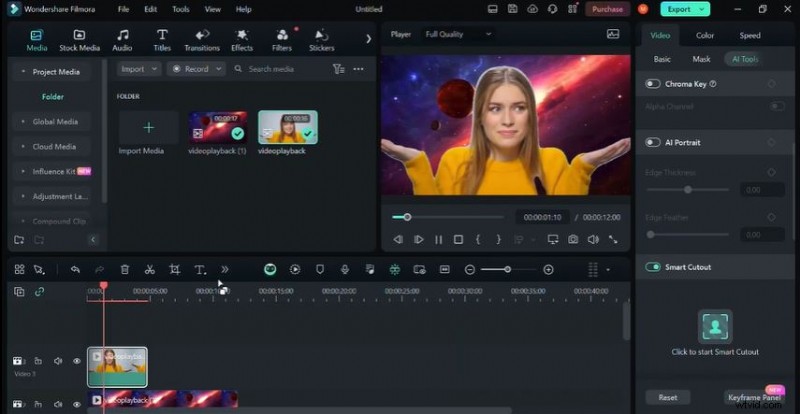The width and height of the screenshot is (800, 414).
Task: Enable the Chroma Key toggle
Action: pyautogui.click(x=653, y=84)
